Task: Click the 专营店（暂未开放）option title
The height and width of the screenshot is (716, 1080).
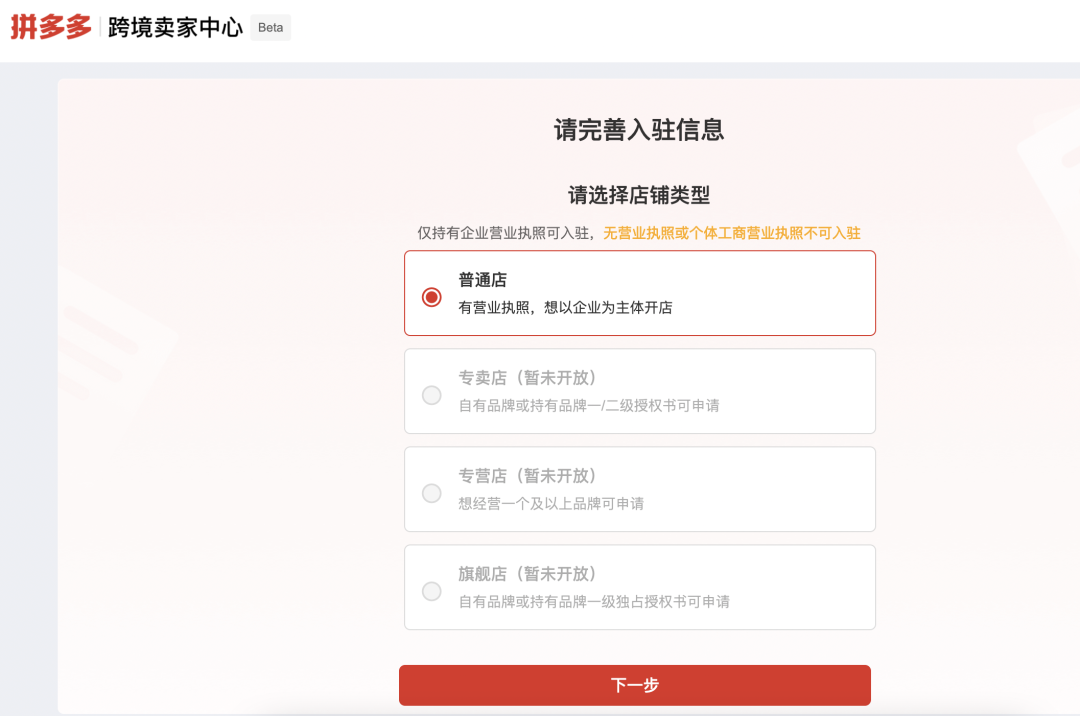Action: [x=527, y=476]
